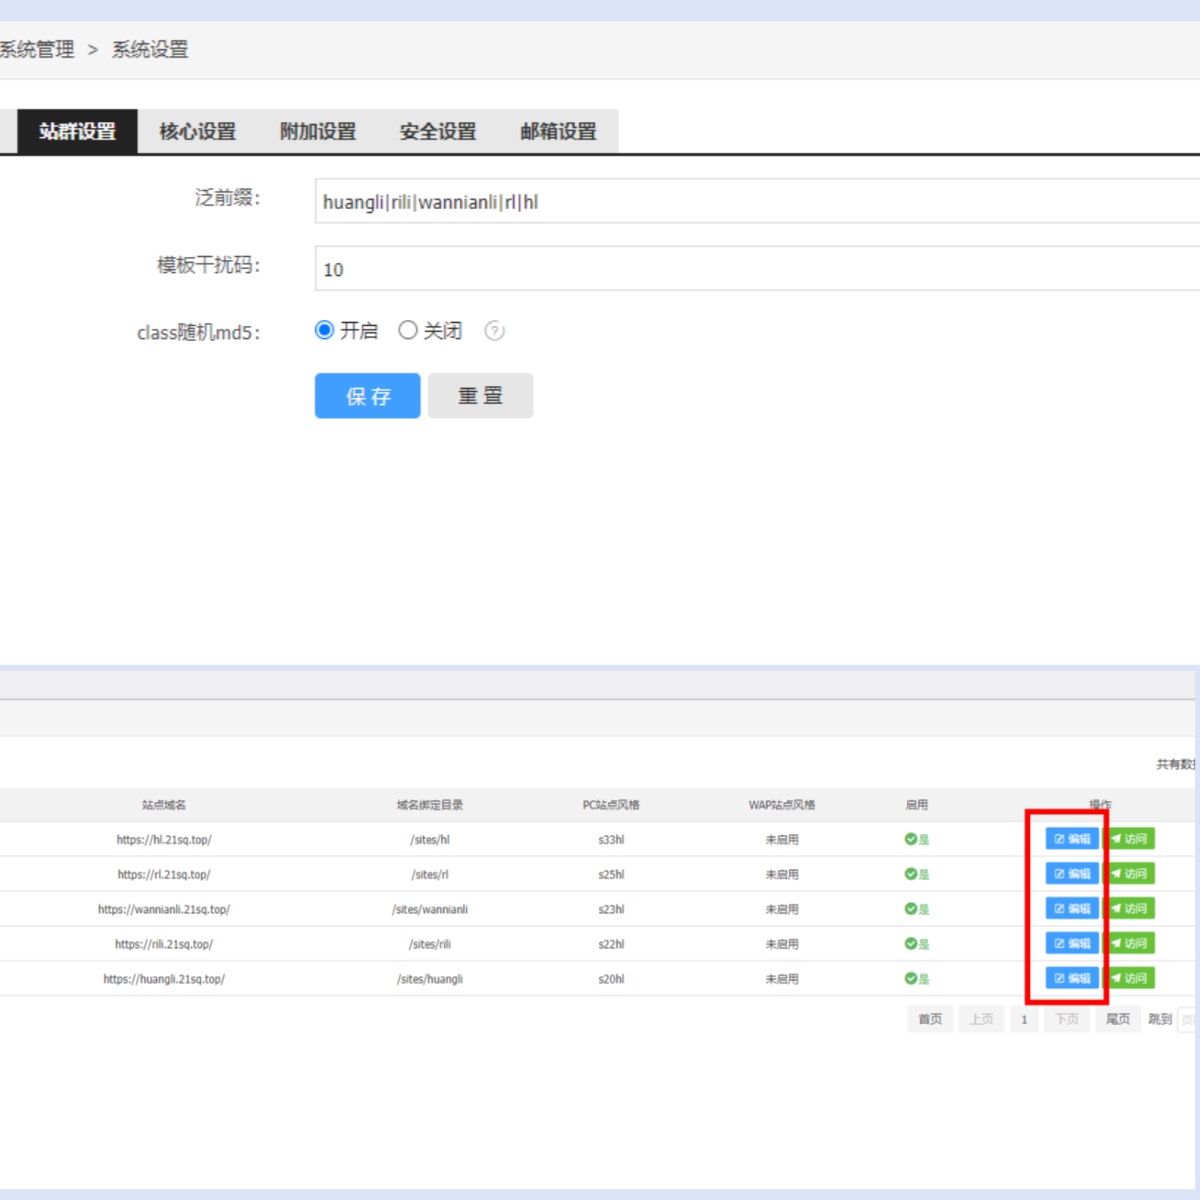Click 编辑 for the wannianli.21sq.top row
Image resolution: width=1200 pixels, height=1200 pixels.
pos(1072,908)
